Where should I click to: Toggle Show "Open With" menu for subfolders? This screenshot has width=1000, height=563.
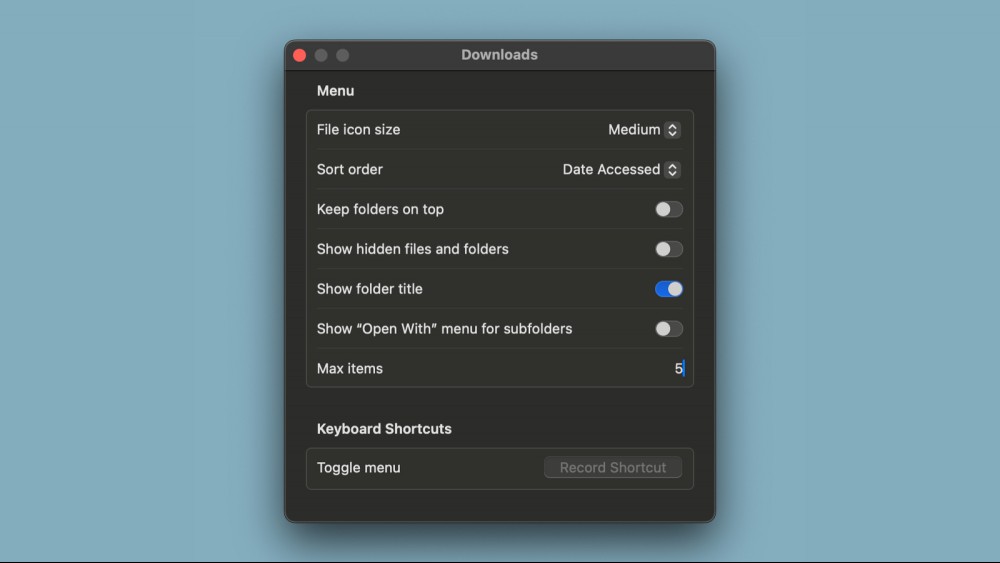(x=668, y=329)
